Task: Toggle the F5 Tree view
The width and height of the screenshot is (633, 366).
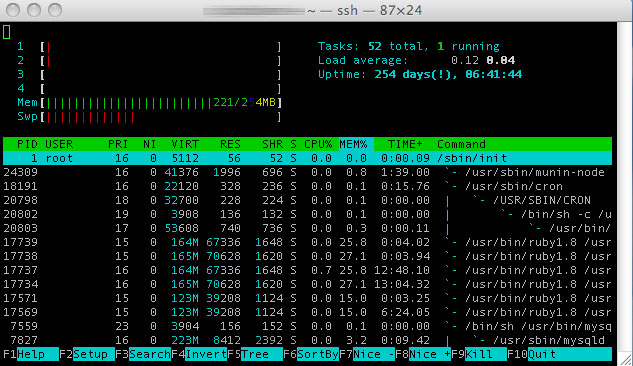Action: 255,354
